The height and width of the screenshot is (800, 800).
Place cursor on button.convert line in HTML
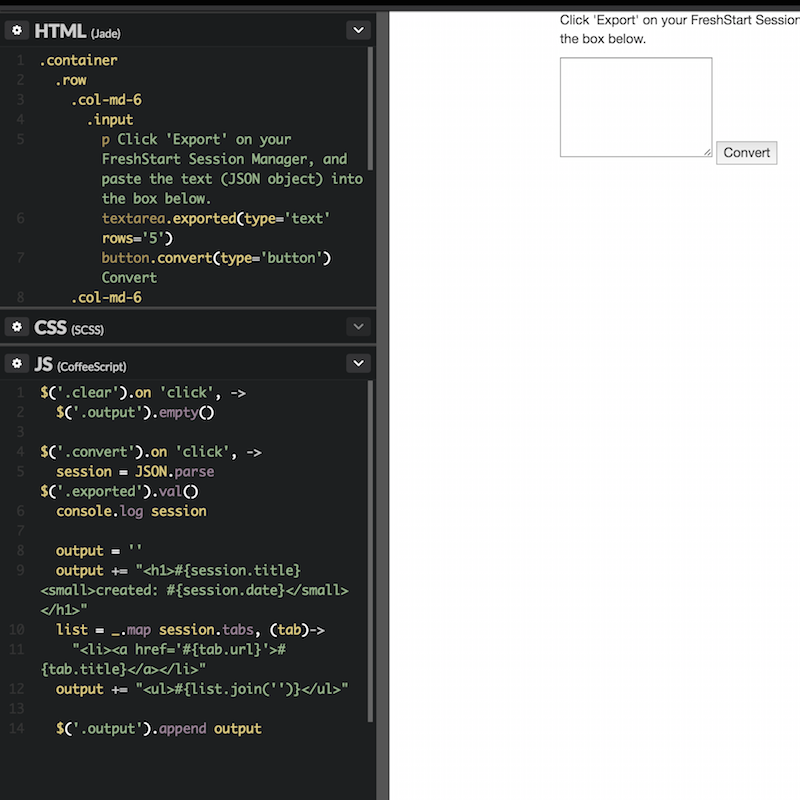(215, 258)
